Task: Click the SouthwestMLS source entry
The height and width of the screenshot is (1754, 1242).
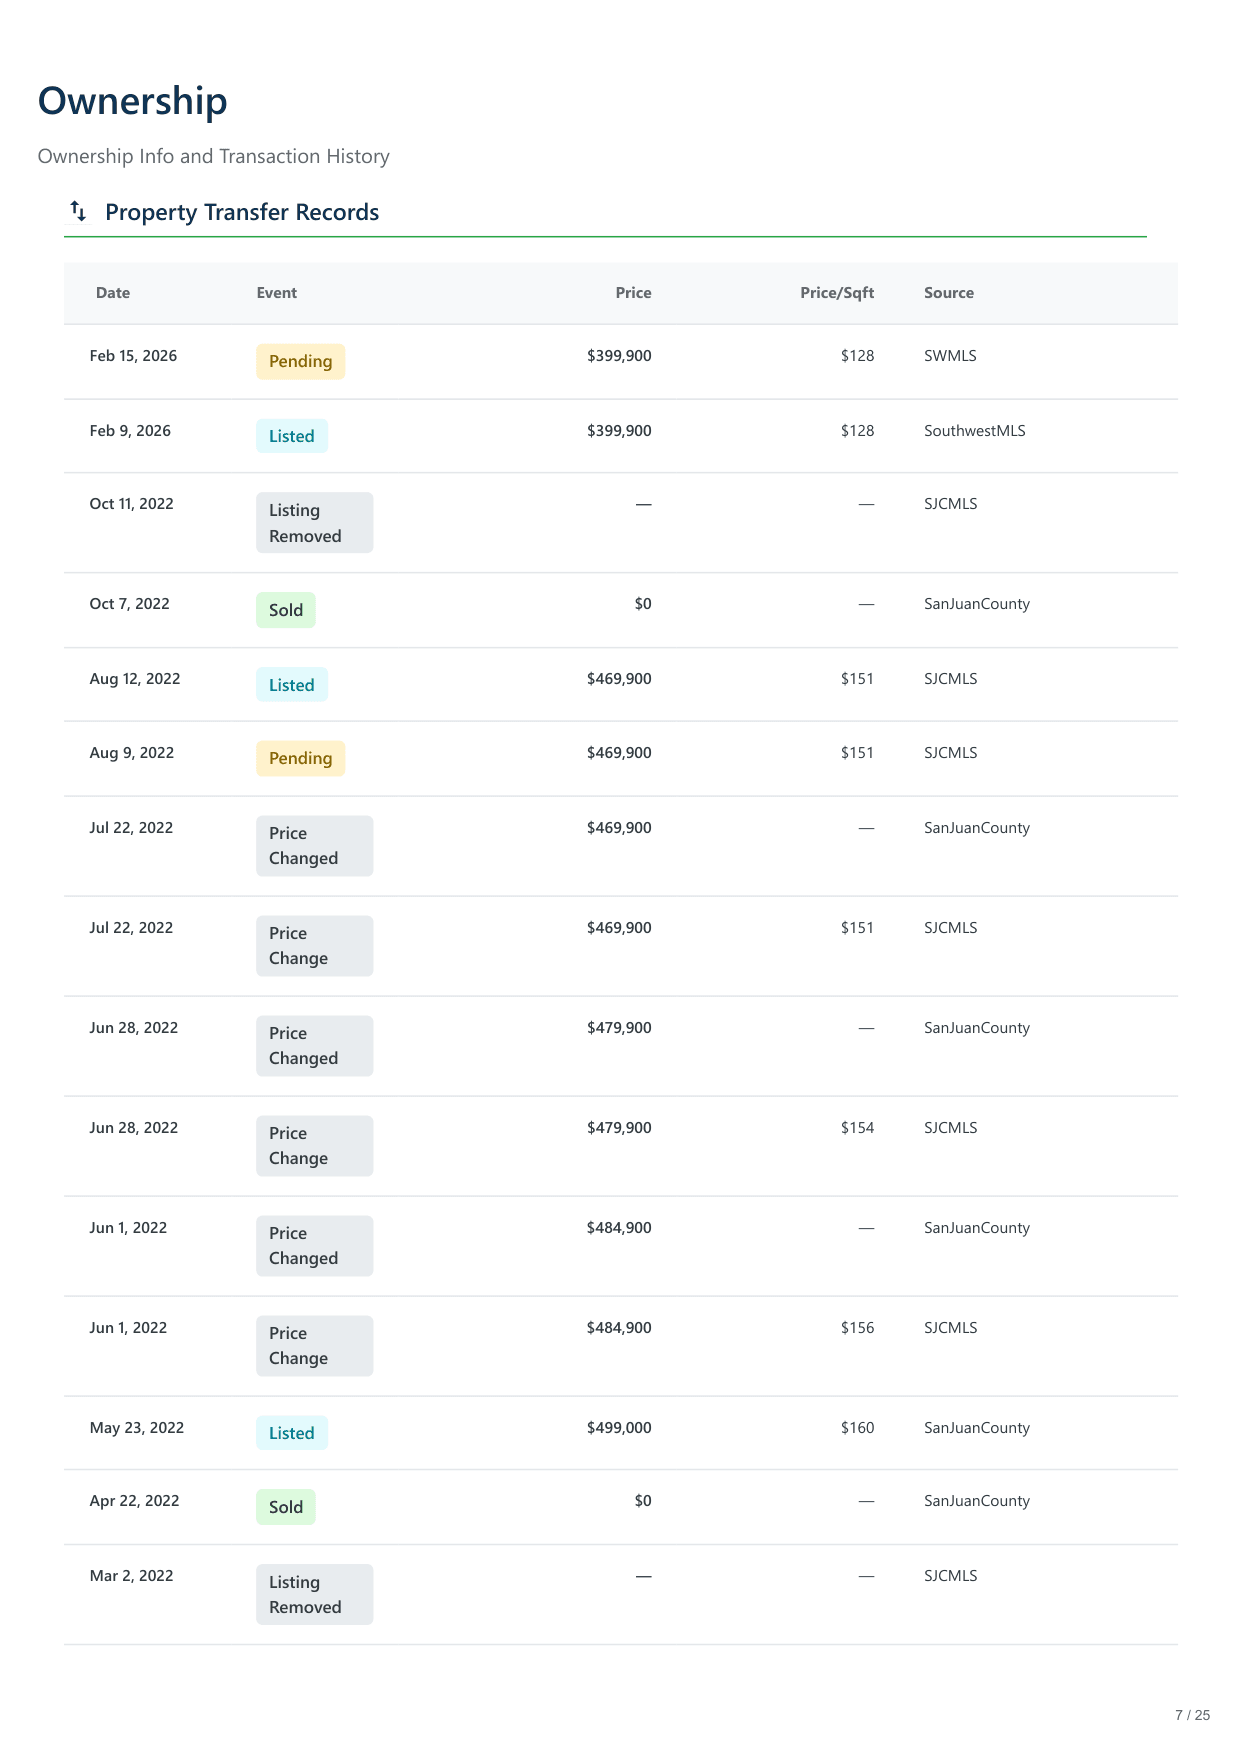Action: point(974,431)
